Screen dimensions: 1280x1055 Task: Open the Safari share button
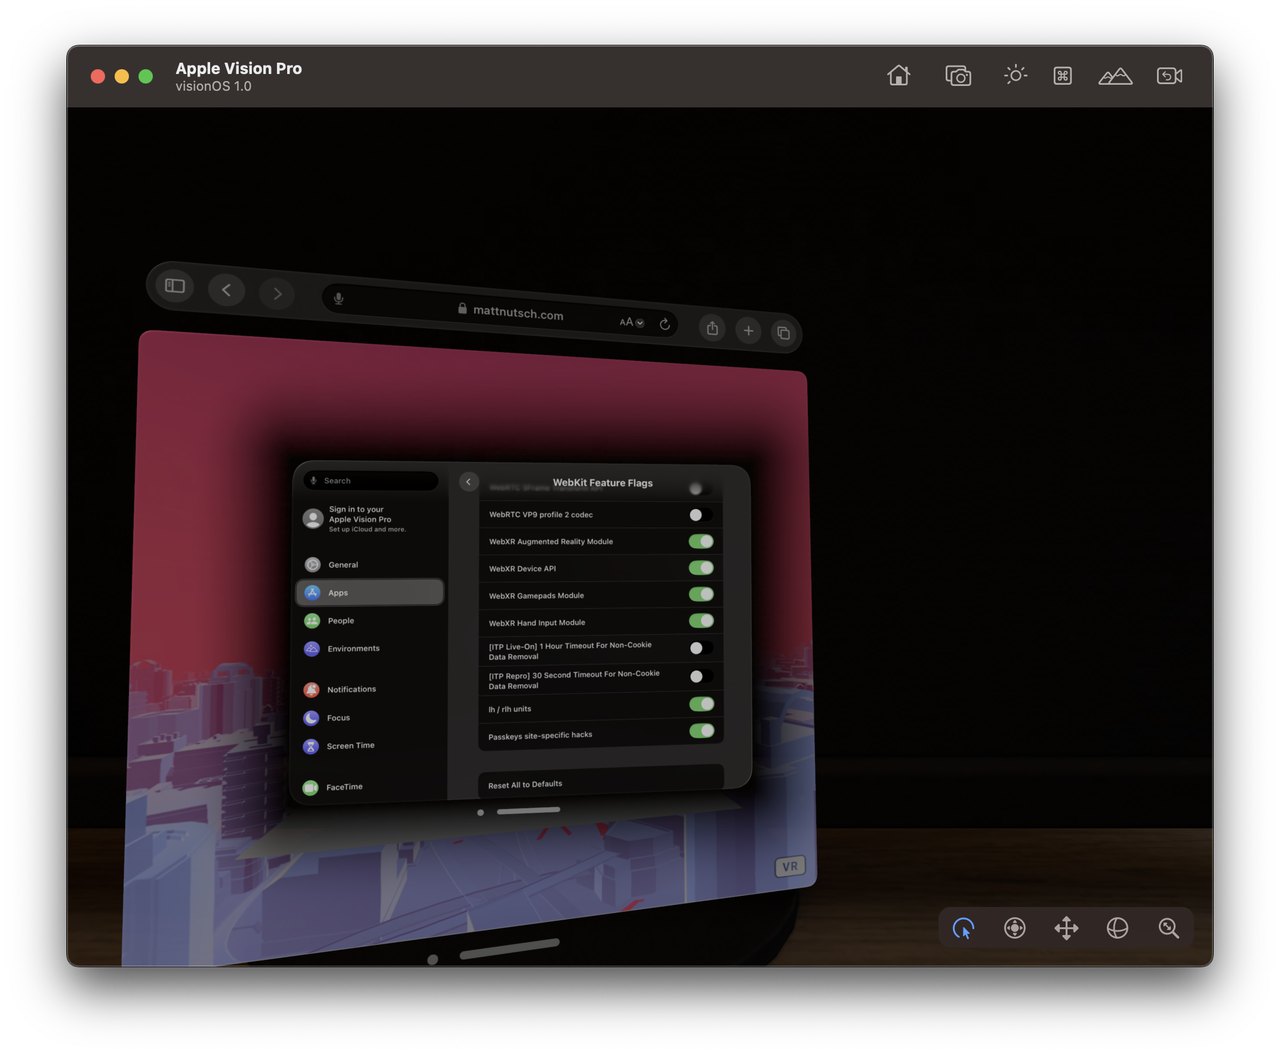712,328
